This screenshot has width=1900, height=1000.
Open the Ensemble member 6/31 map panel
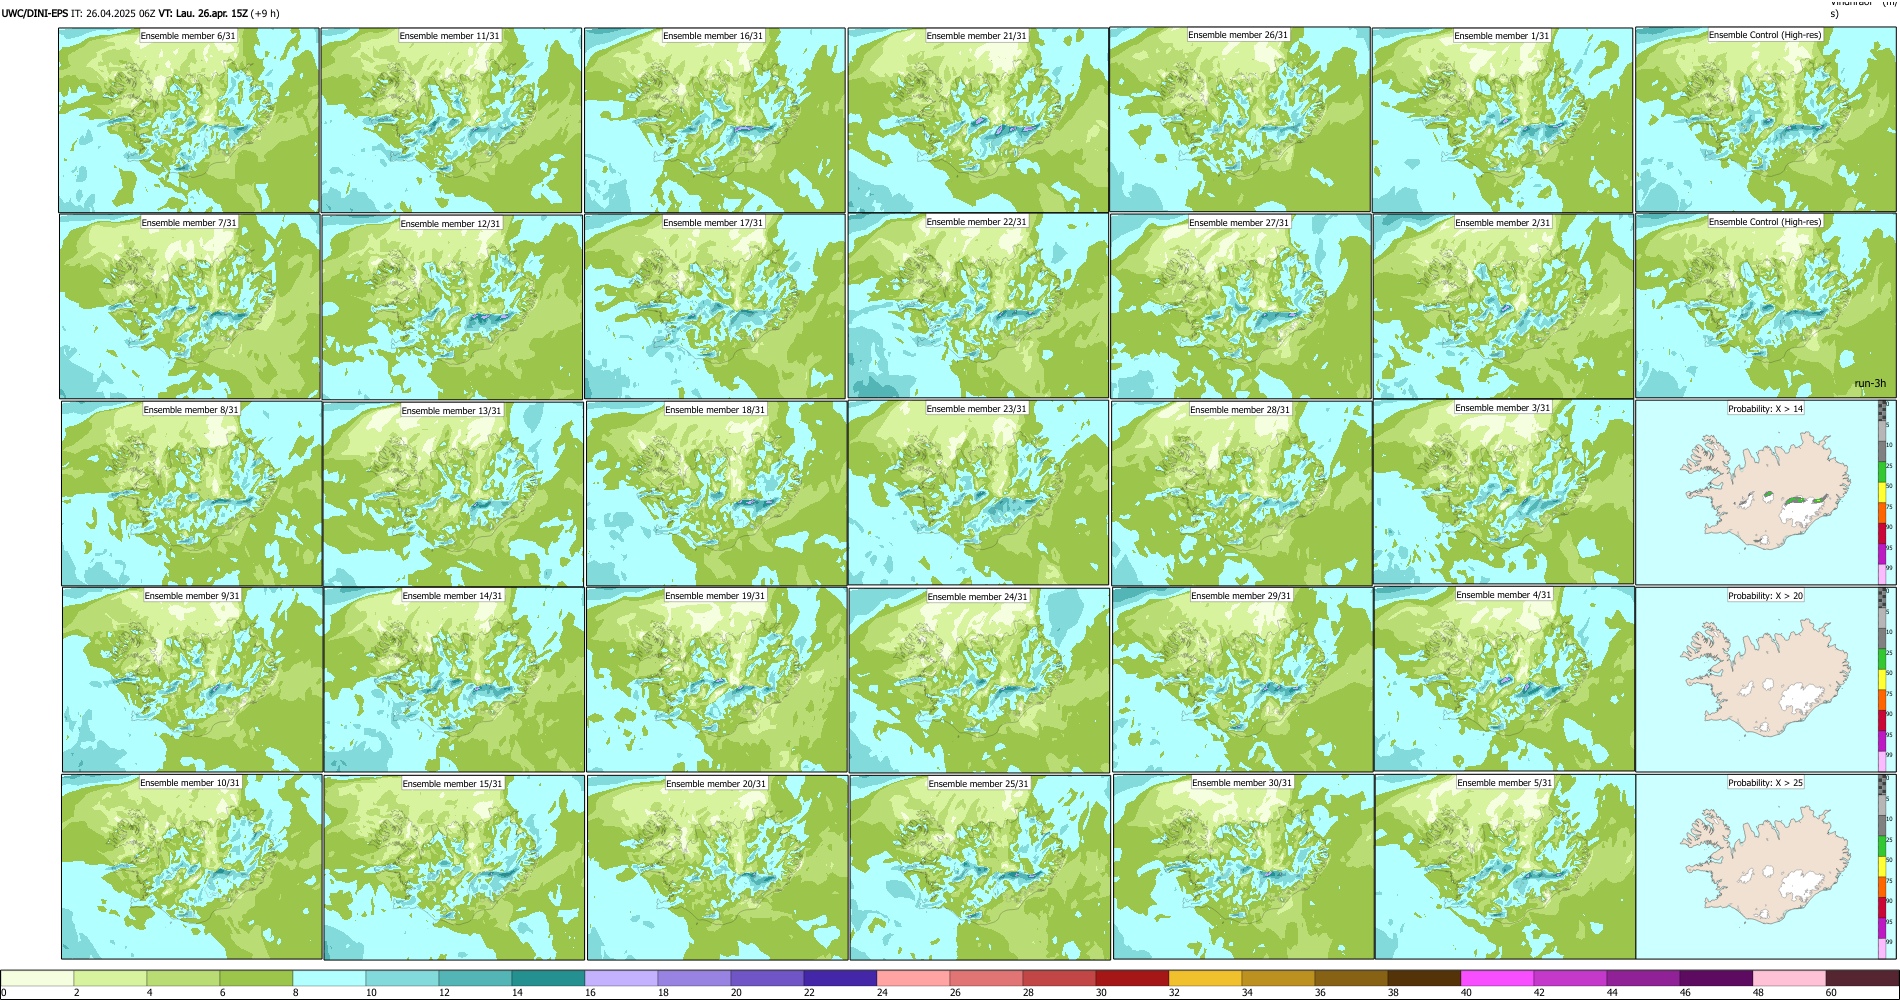(x=189, y=120)
